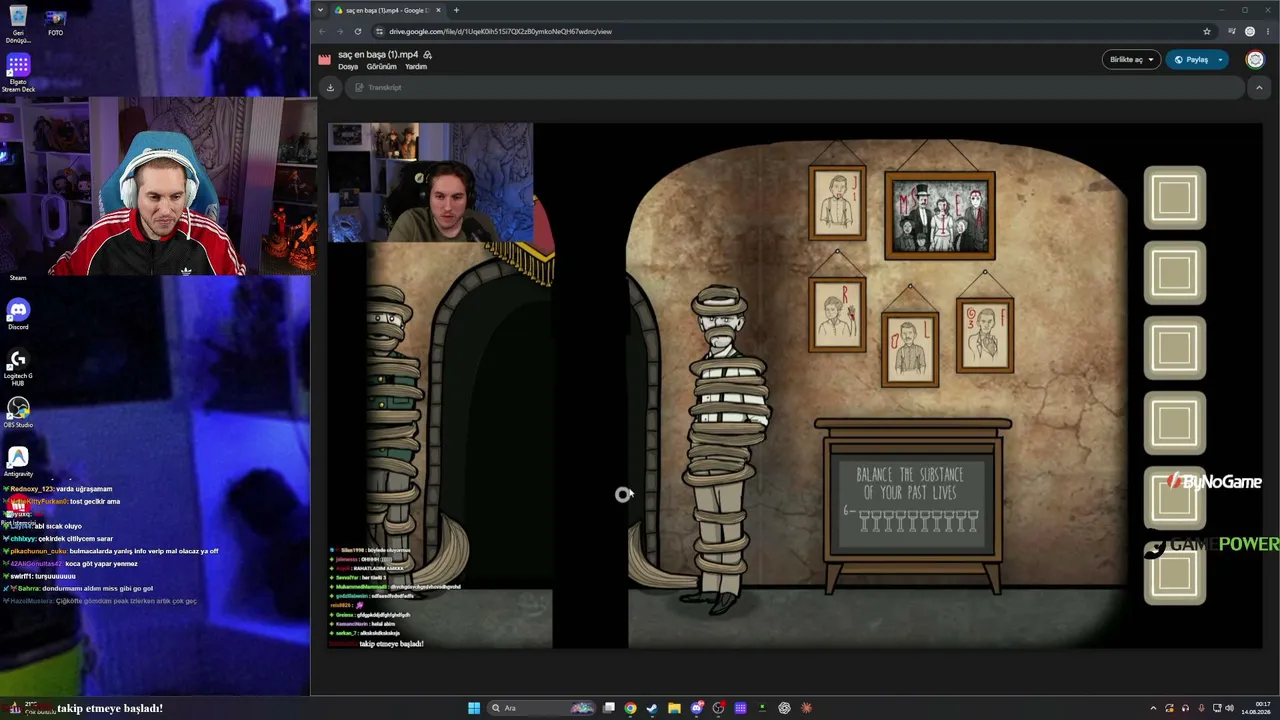This screenshot has width=1280, height=720.
Task: Open Chrome tab search dropdown arrow
Action: [320, 10]
